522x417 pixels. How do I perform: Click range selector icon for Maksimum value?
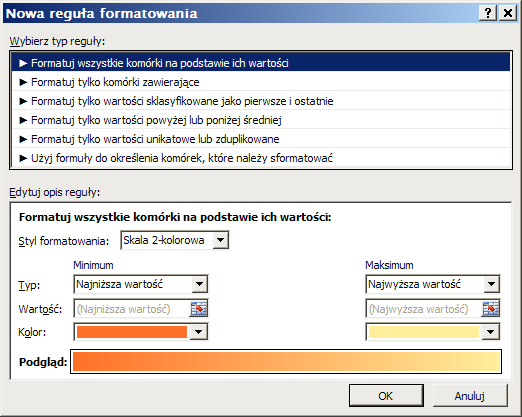click(491, 309)
